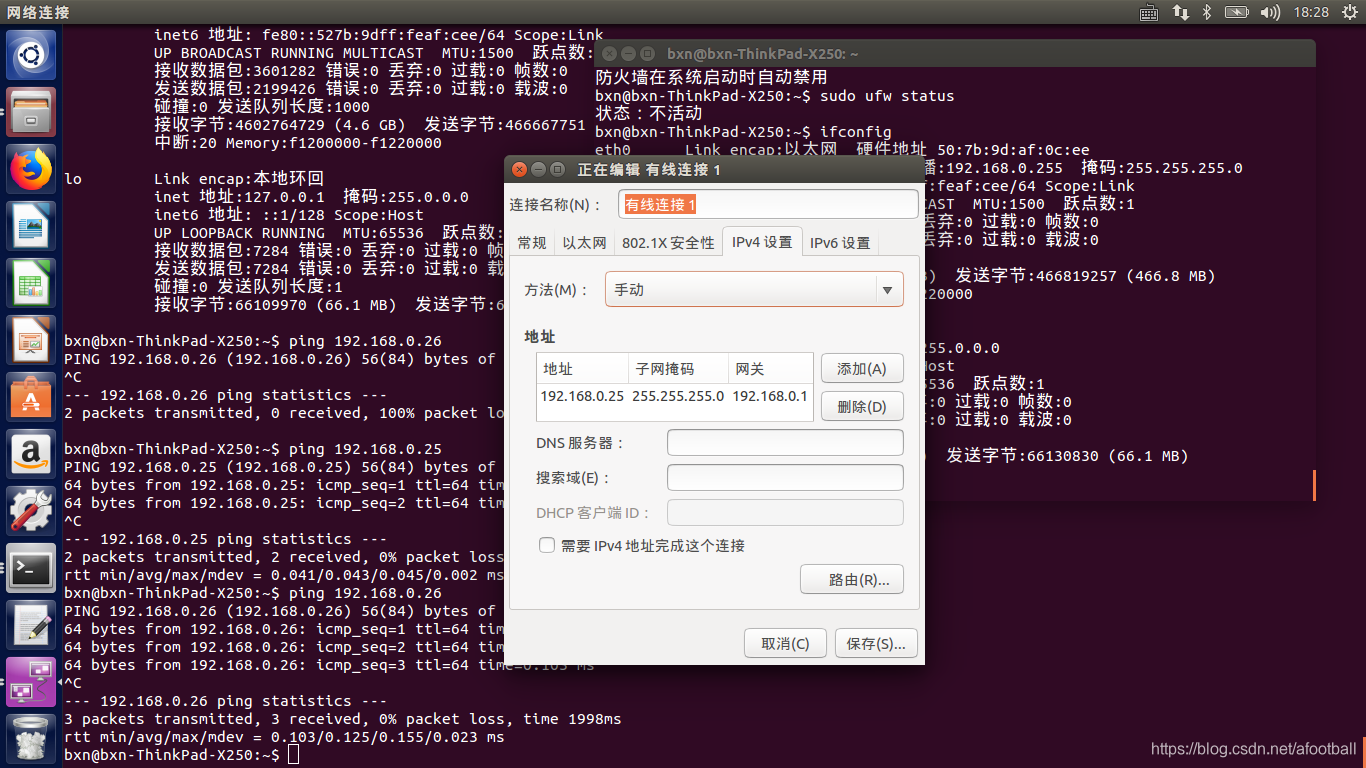Open the keyboard input indicator in top panel
Viewport: 1366px width, 768px height.
coord(1149,12)
